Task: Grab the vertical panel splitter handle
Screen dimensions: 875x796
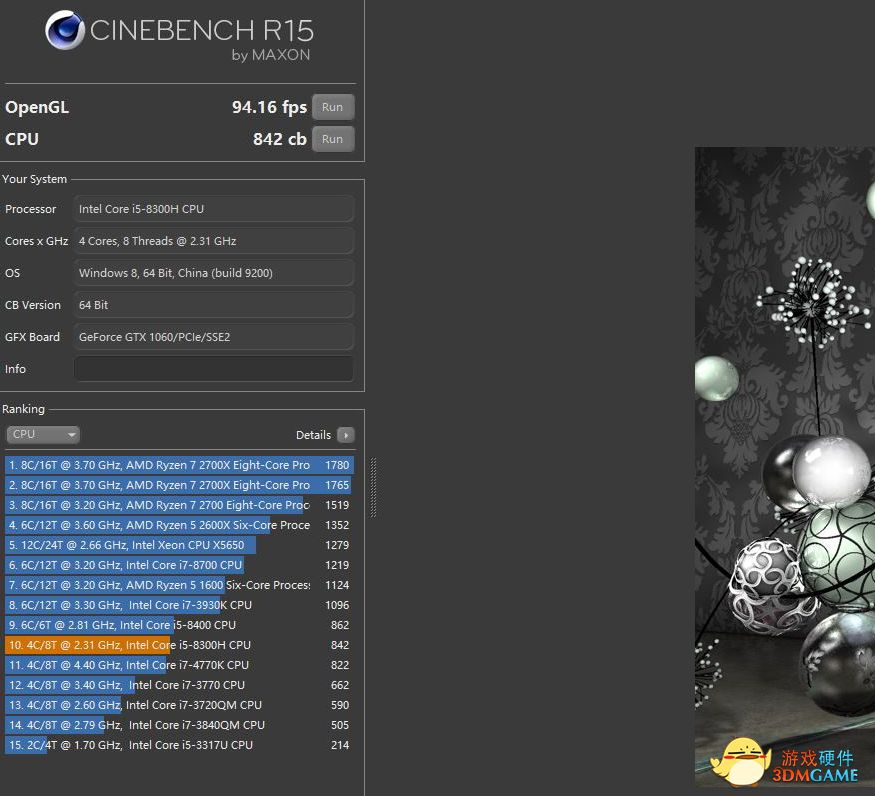Action: coord(373,488)
